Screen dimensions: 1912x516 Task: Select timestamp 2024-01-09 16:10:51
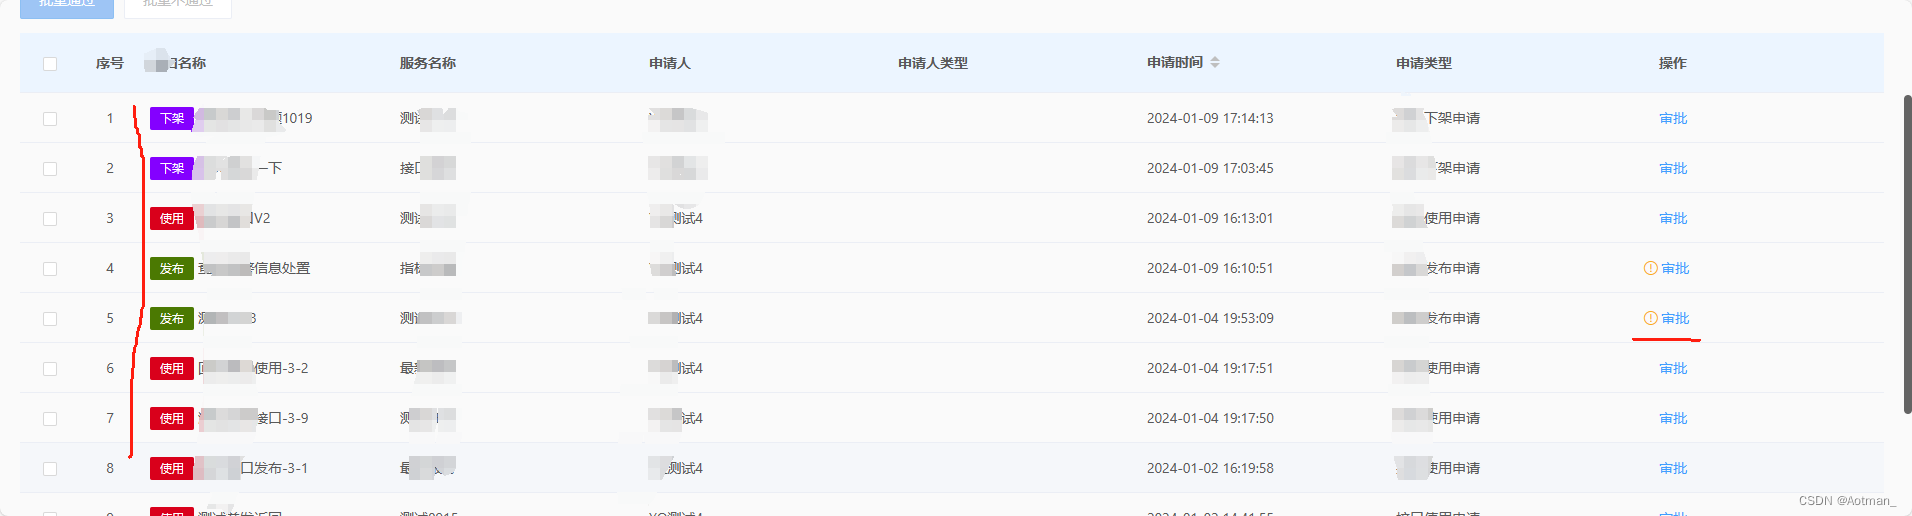pyautogui.click(x=1210, y=268)
